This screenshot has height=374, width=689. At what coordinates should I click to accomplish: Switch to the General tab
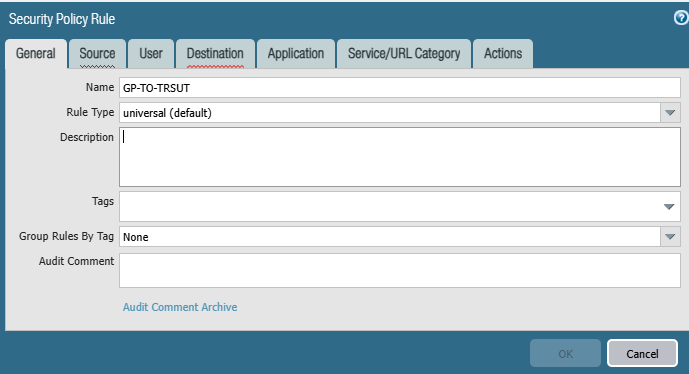36,54
